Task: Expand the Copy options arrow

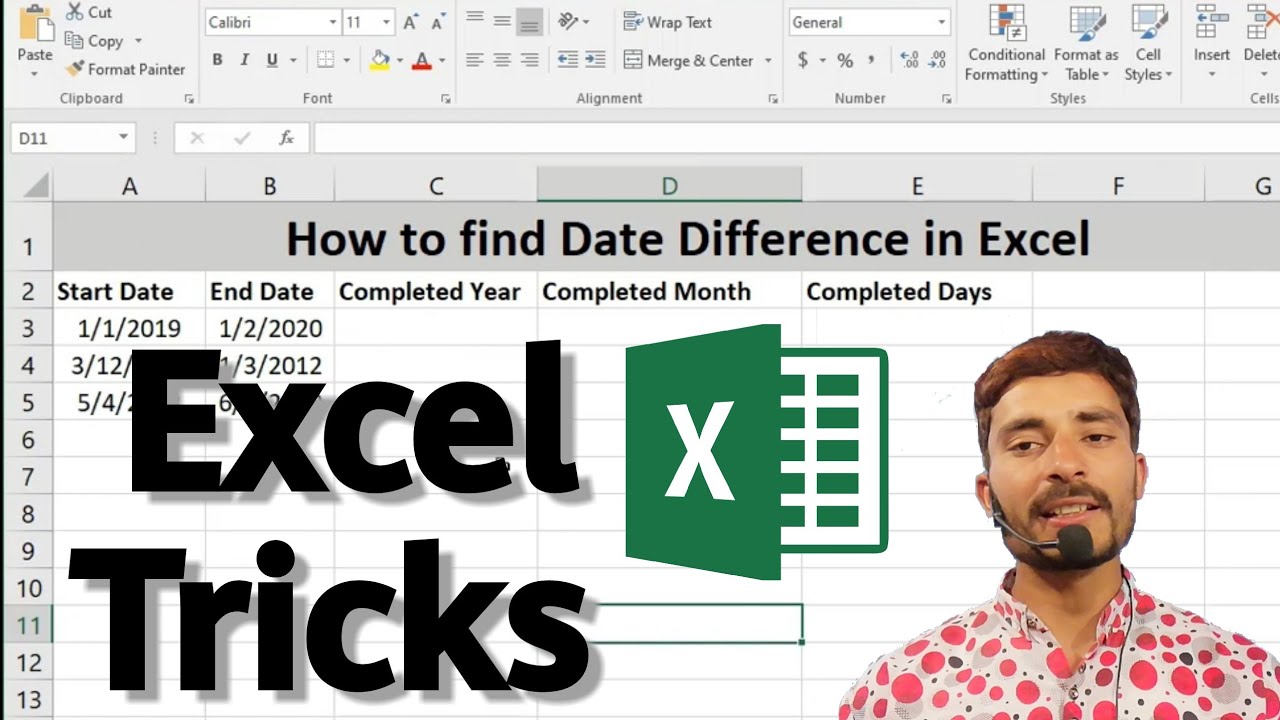Action: point(138,41)
